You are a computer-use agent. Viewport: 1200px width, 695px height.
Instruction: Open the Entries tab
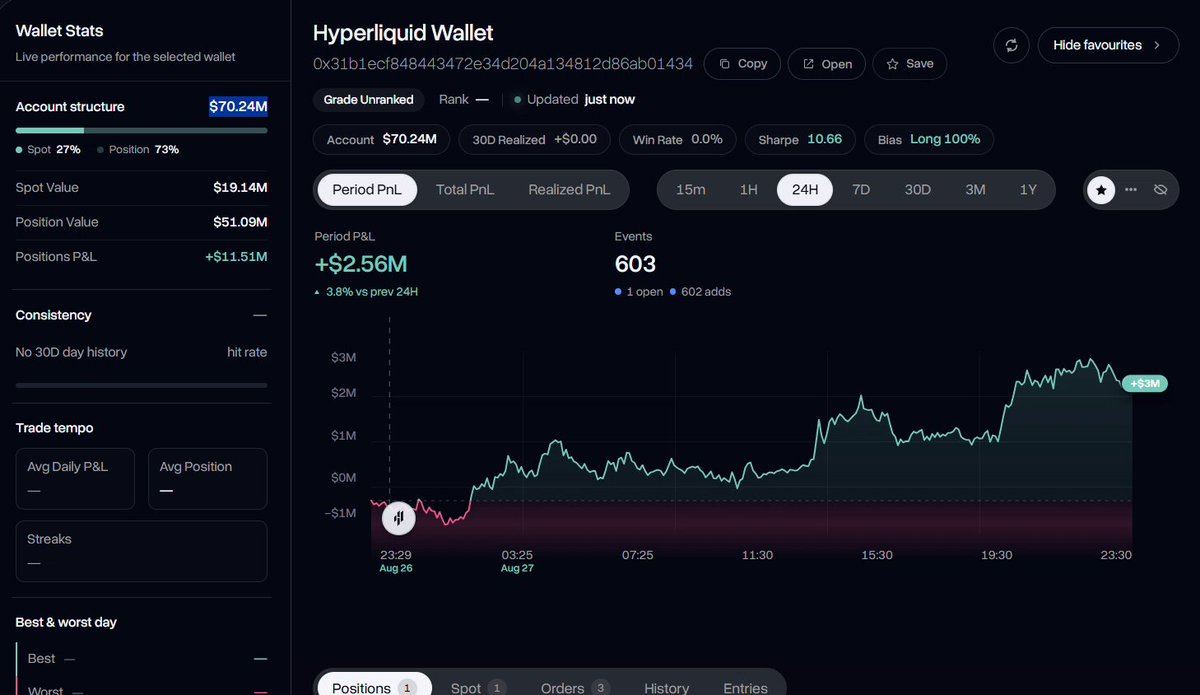pyautogui.click(x=745, y=686)
